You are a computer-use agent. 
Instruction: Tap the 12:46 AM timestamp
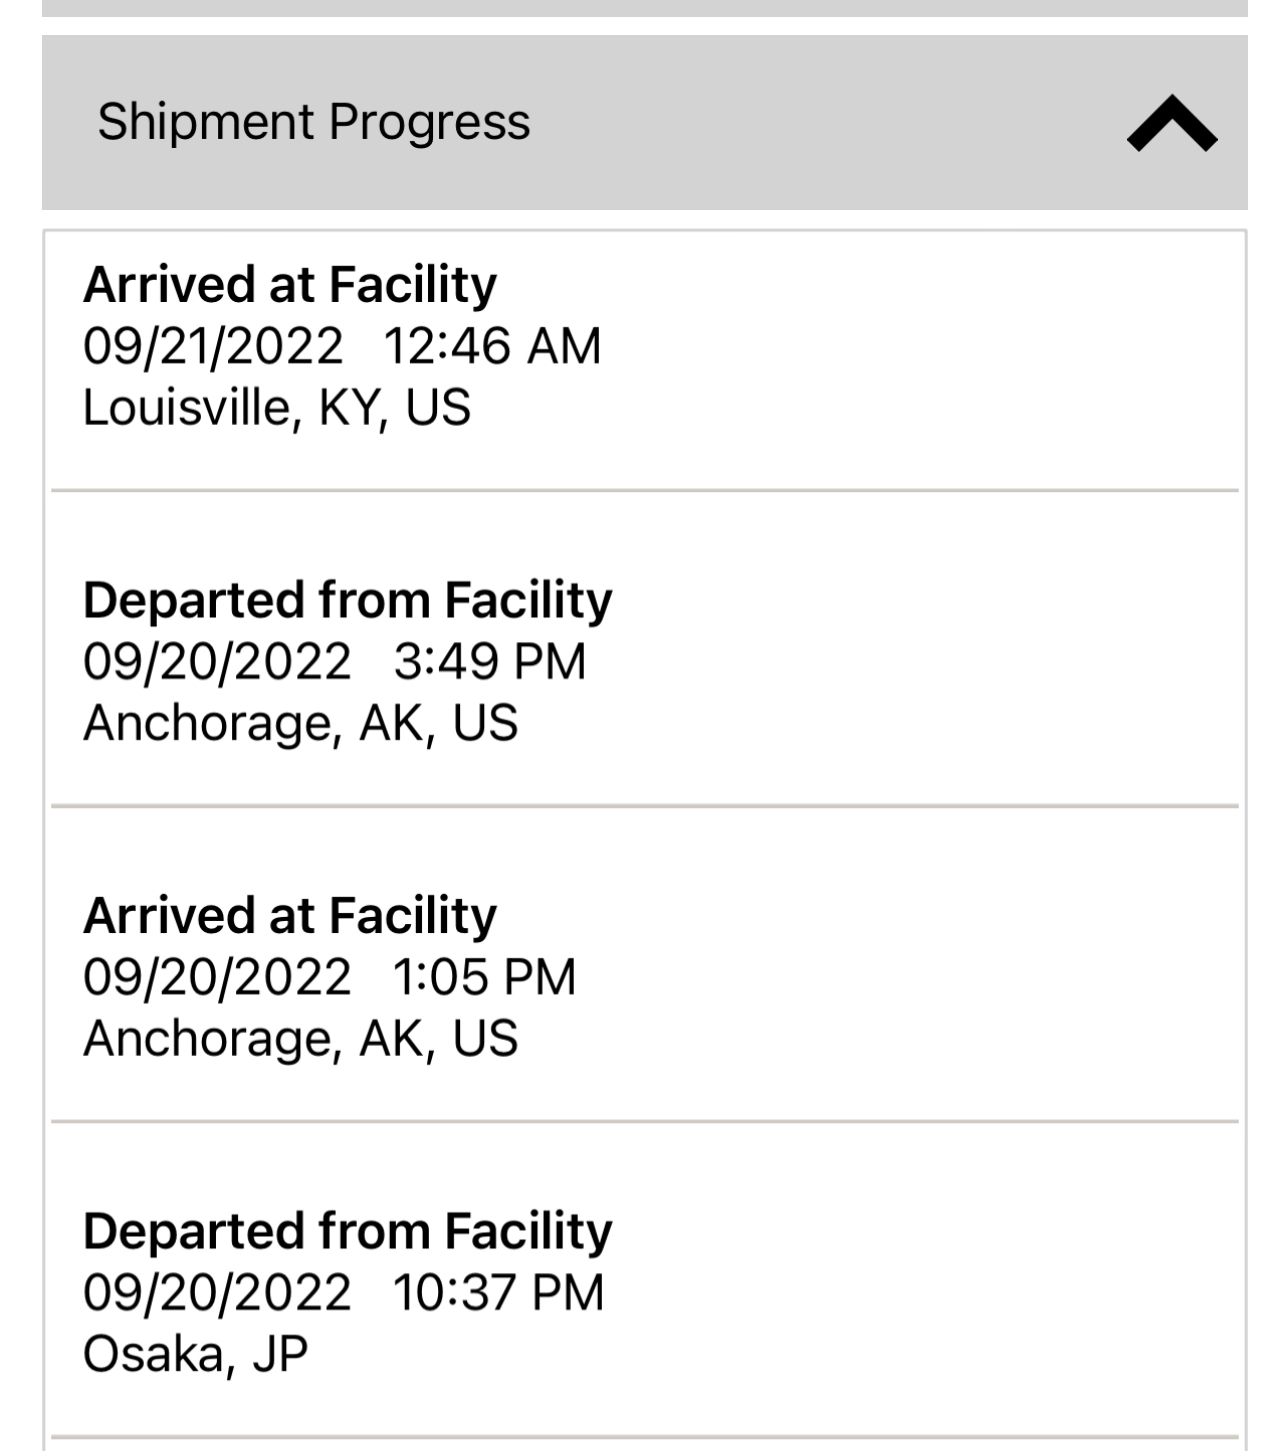492,346
